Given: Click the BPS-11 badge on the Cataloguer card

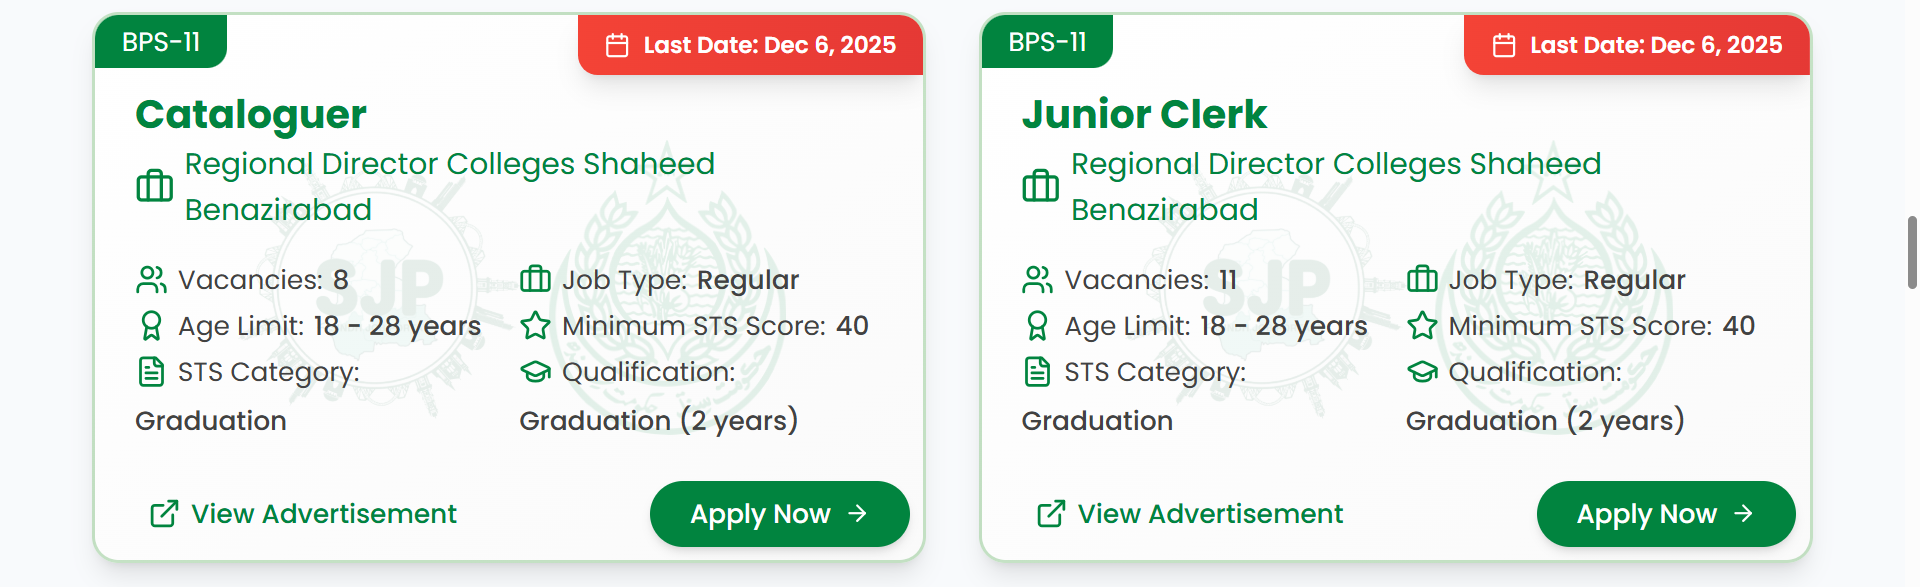Looking at the screenshot, I should point(160,42).
